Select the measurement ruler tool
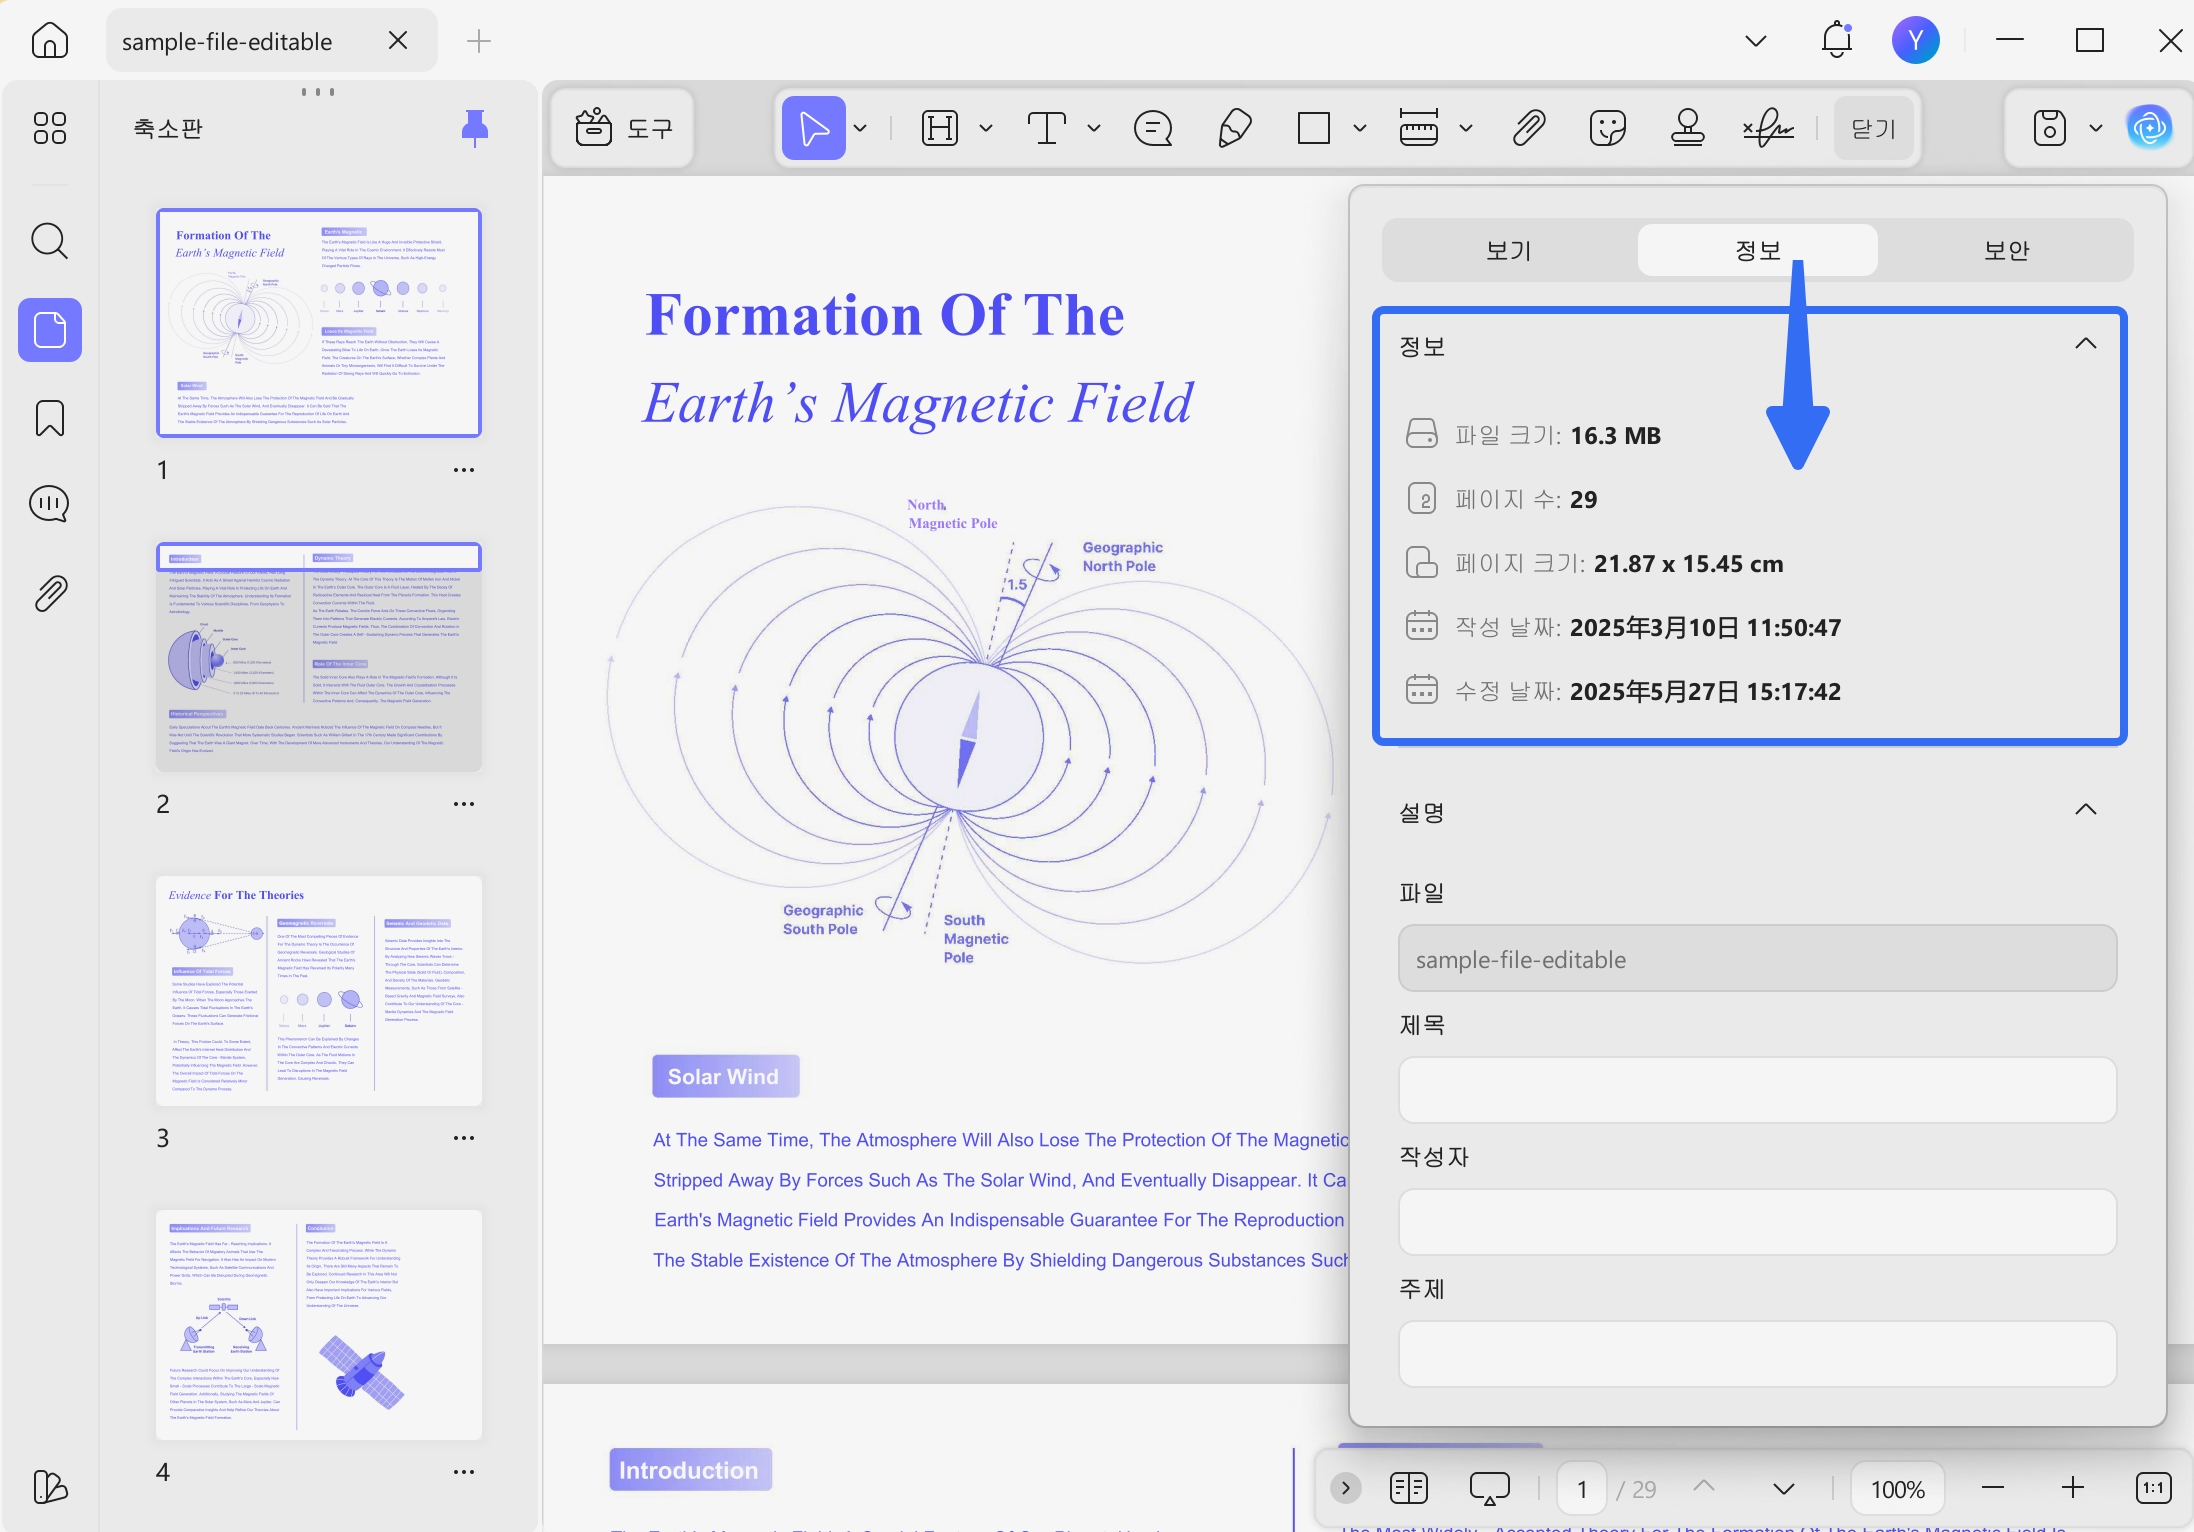Viewport: 2194px width, 1532px height. 1419,128
